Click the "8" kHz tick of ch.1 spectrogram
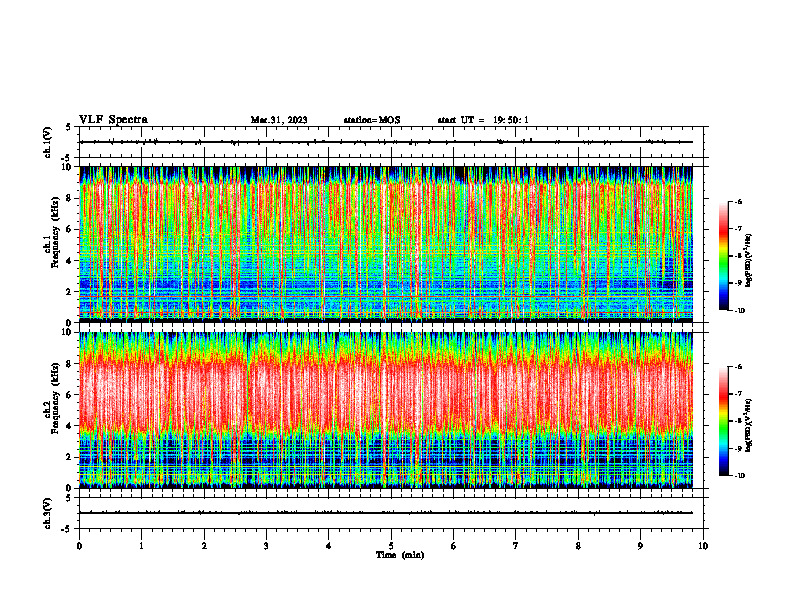Viewport: 792px width, 612px height. tap(70, 198)
